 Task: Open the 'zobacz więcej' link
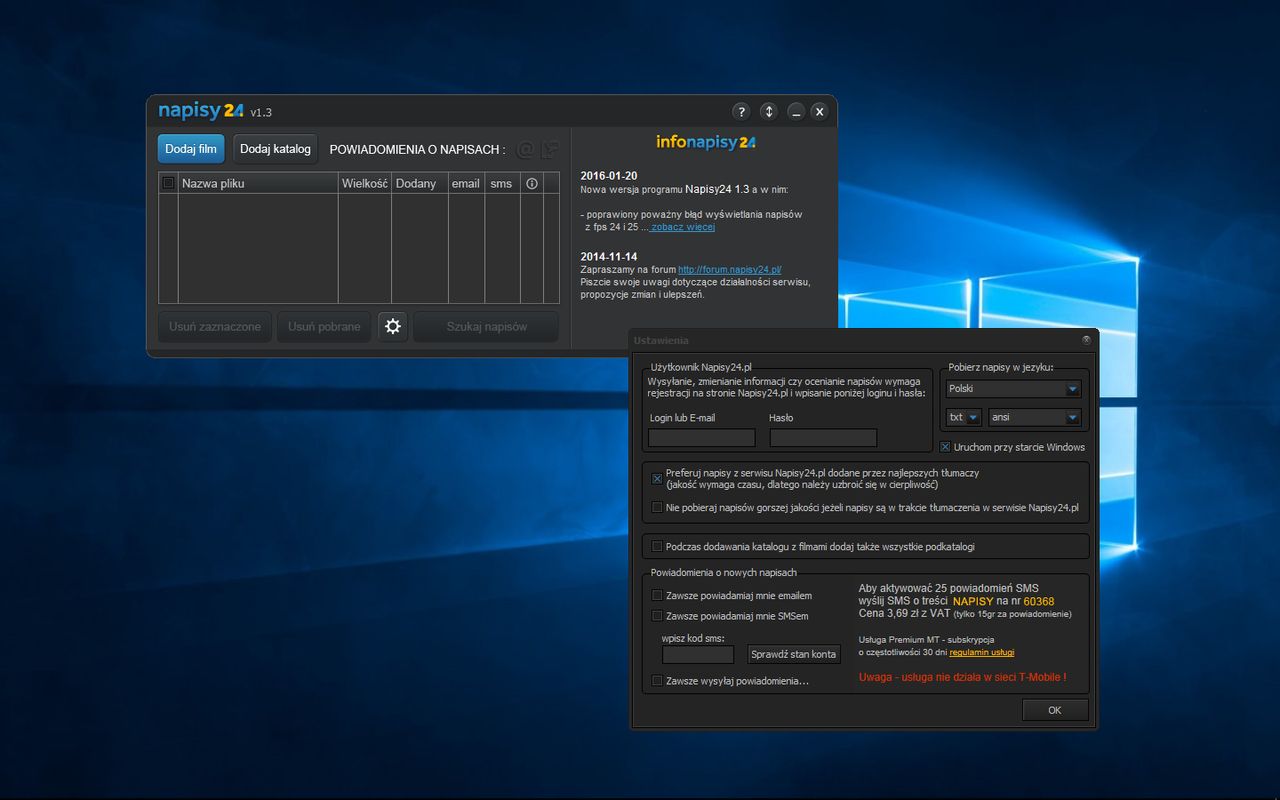pos(683,227)
